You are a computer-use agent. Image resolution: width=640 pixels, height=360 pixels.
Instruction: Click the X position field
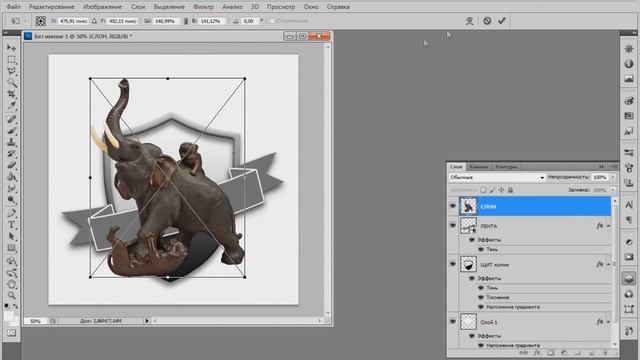pos(73,21)
